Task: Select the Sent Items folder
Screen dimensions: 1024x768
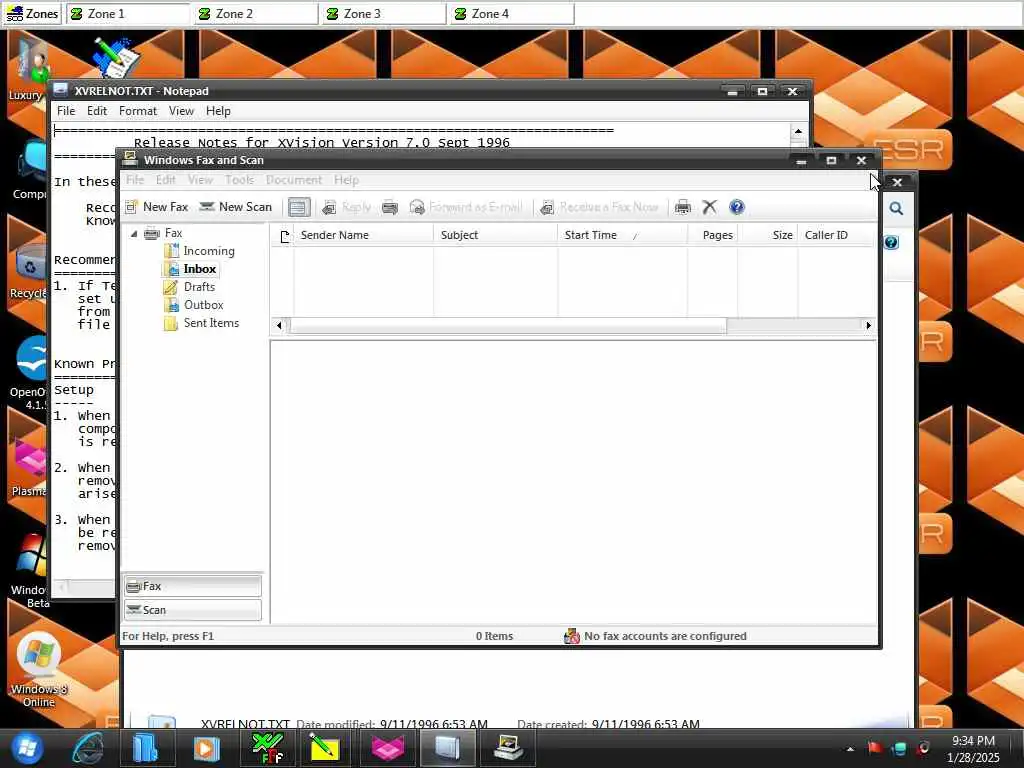Action: click(x=202, y=323)
